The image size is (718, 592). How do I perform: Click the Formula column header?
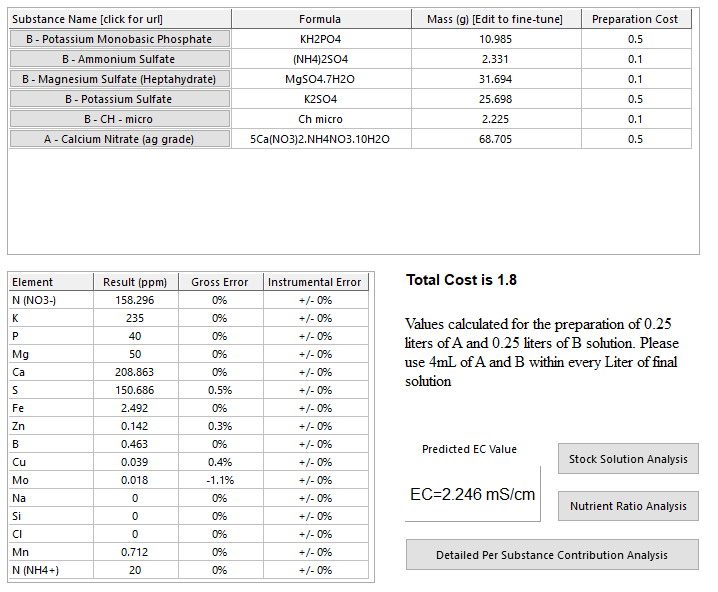coord(321,19)
